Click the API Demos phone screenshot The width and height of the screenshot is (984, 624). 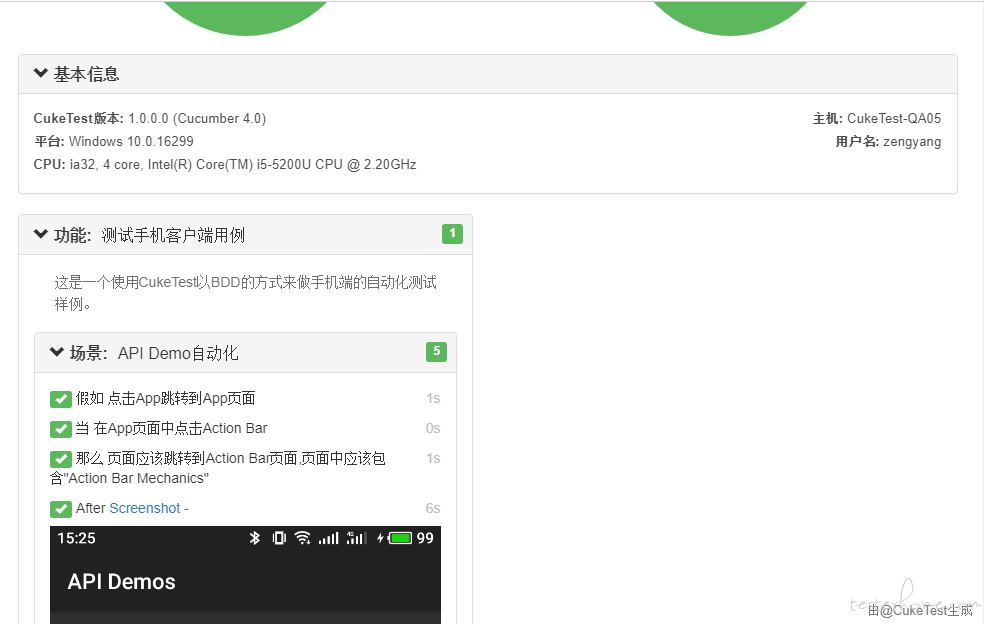coord(245,575)
